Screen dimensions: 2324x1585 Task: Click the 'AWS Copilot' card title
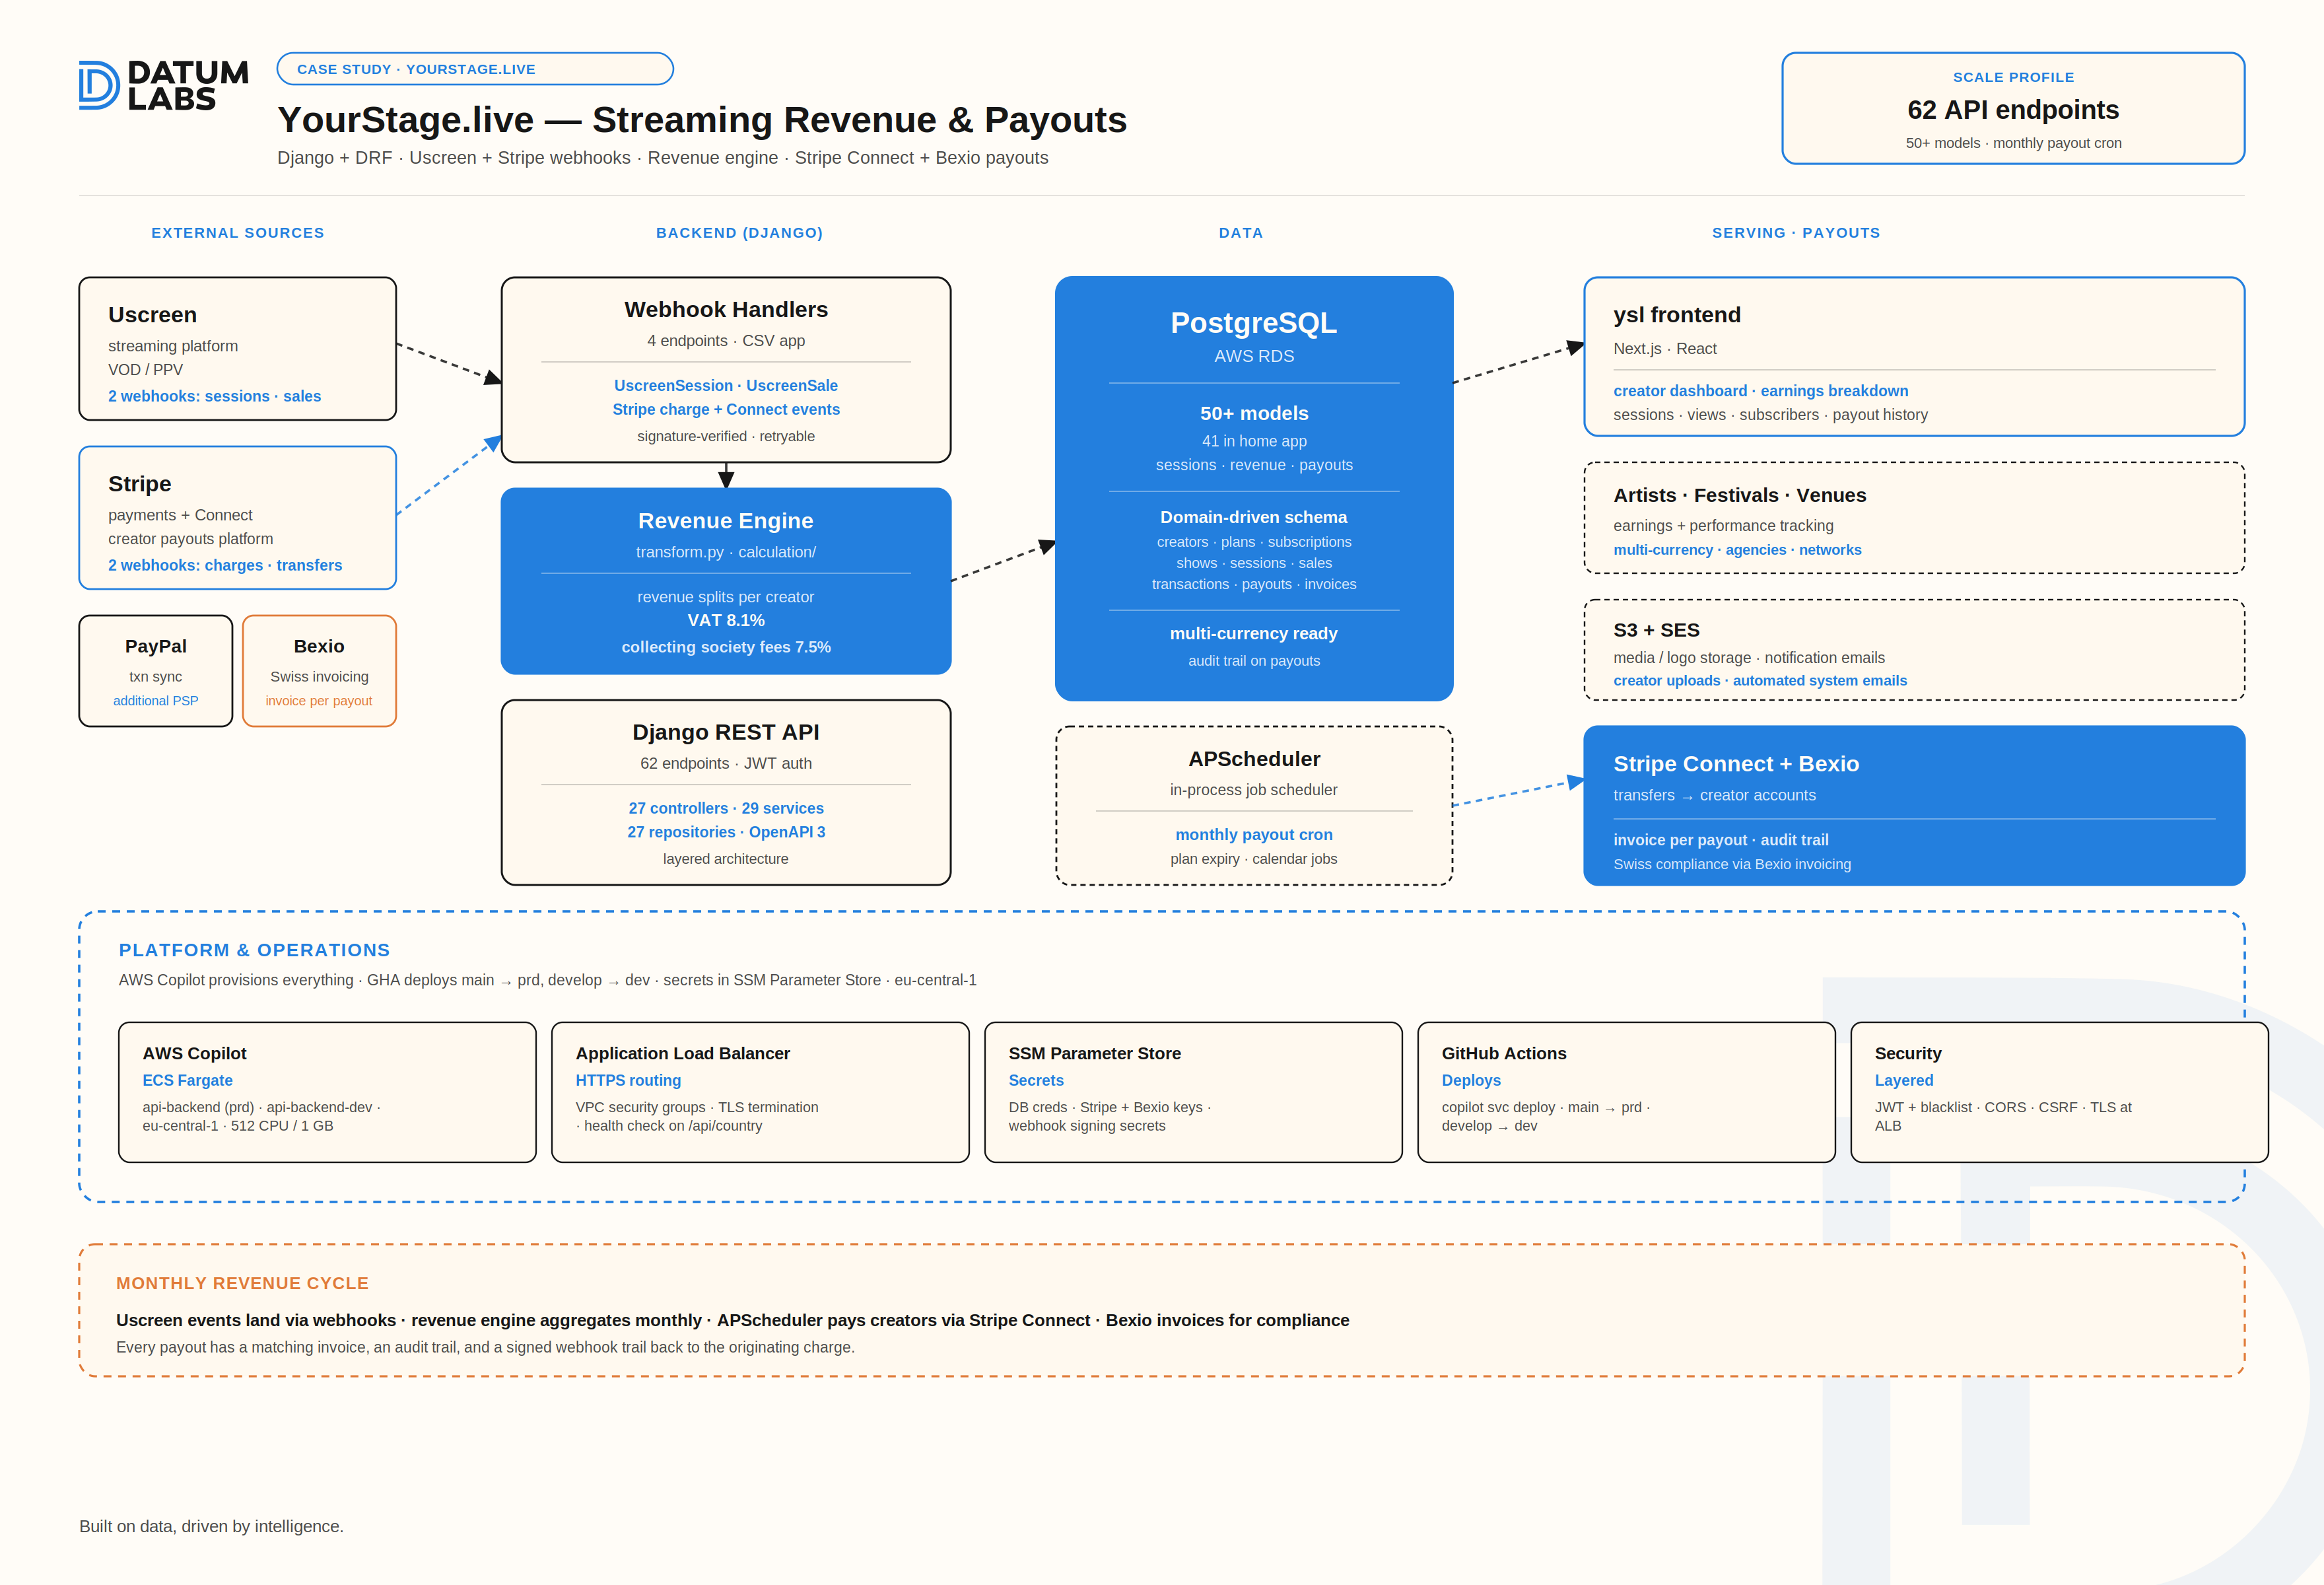pyautogui.click(x=195, y=1053)
